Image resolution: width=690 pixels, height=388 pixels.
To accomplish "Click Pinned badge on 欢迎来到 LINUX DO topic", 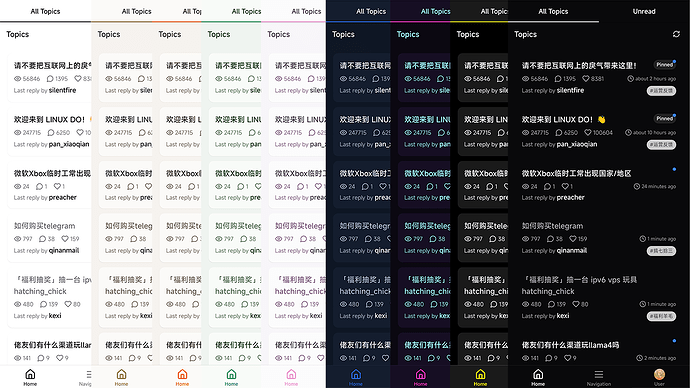I will tap(664, 118).
